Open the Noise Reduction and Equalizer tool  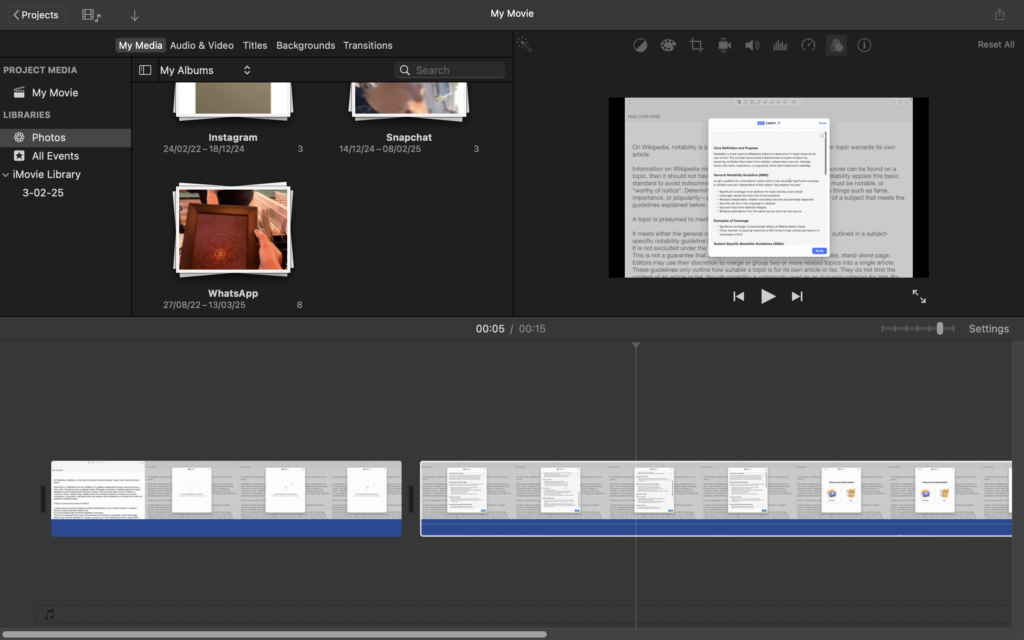pyautogui.click(x=780, y=45)
